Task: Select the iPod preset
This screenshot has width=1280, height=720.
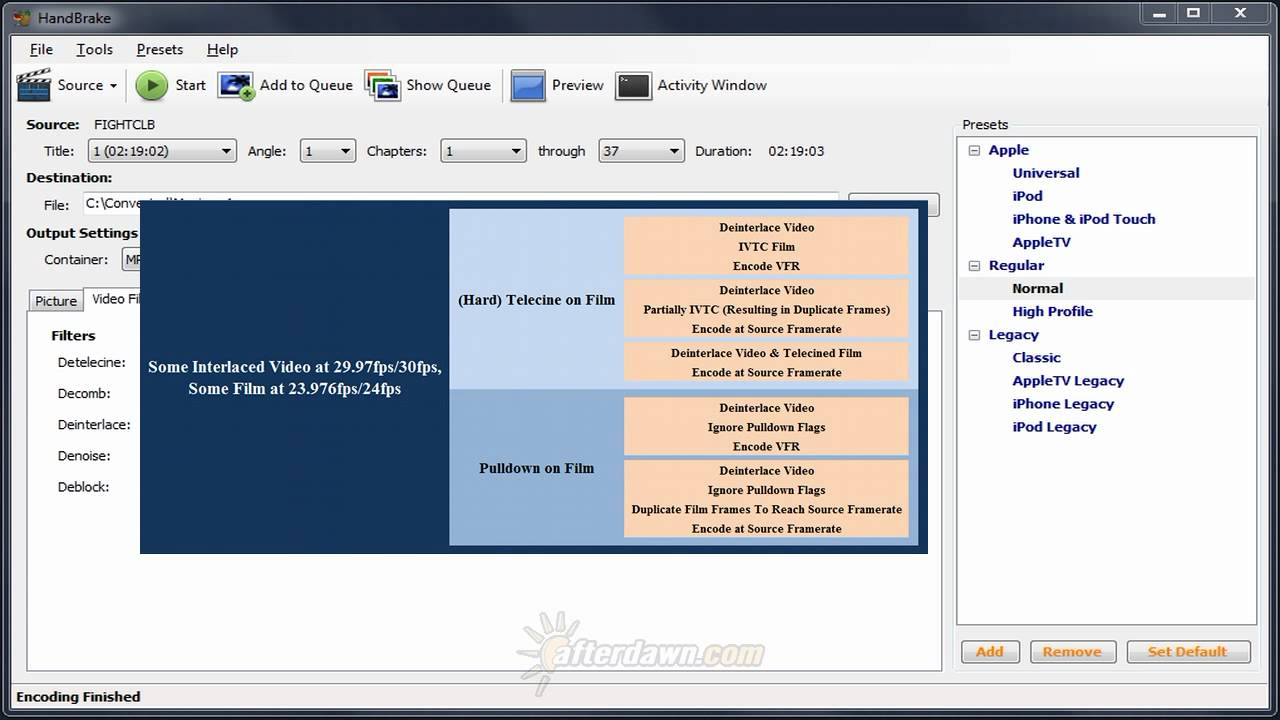Action: (1027, 196)
